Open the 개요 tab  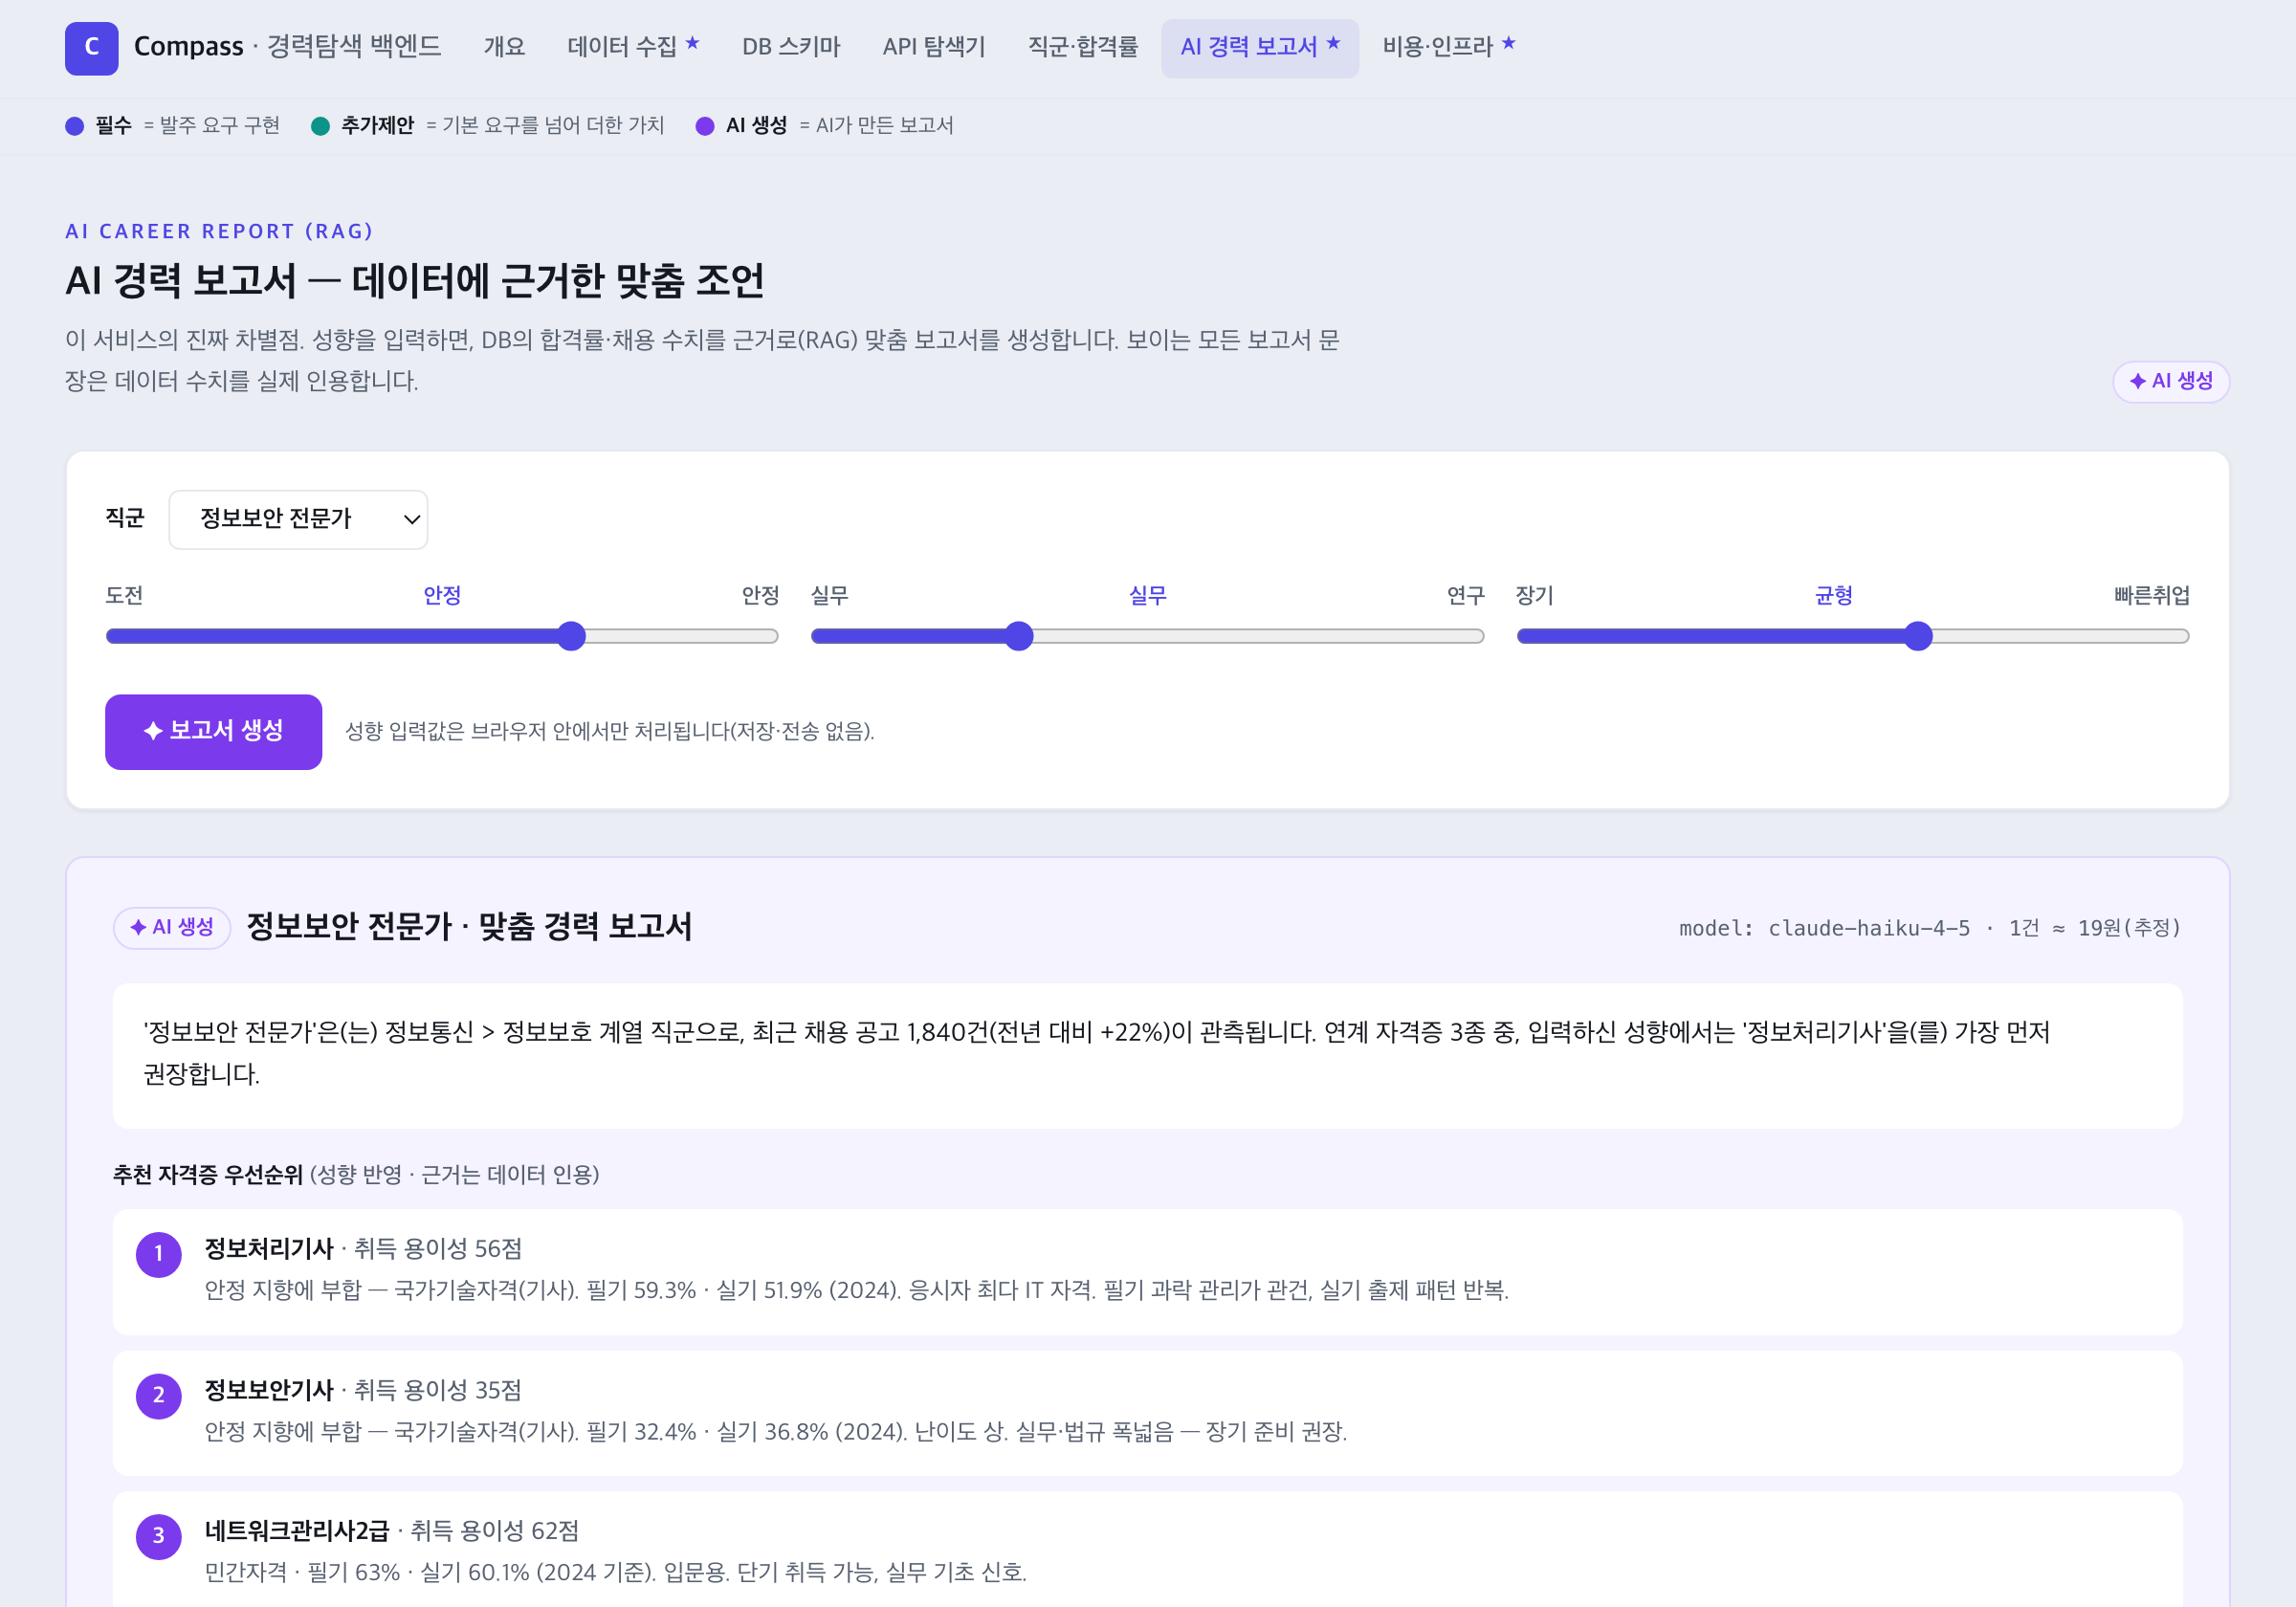point(504,47)
